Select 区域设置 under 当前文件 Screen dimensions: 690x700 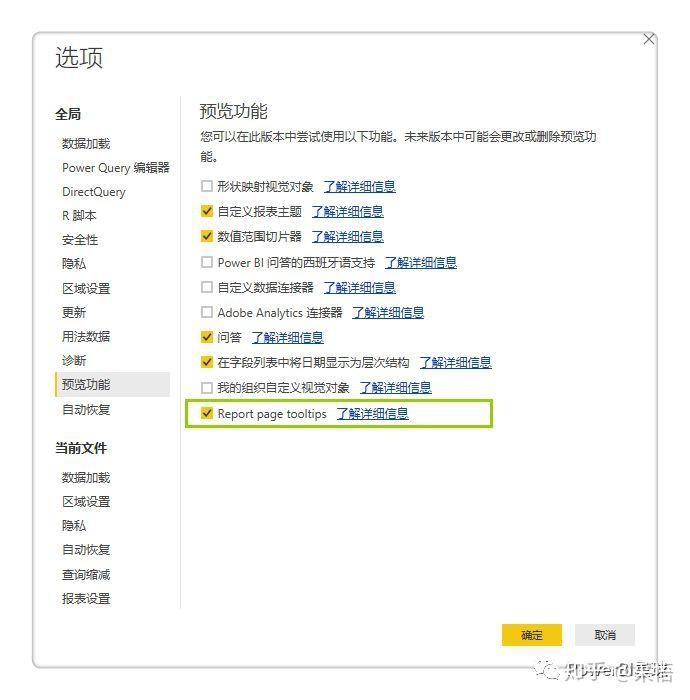click(x=86, y=501)
